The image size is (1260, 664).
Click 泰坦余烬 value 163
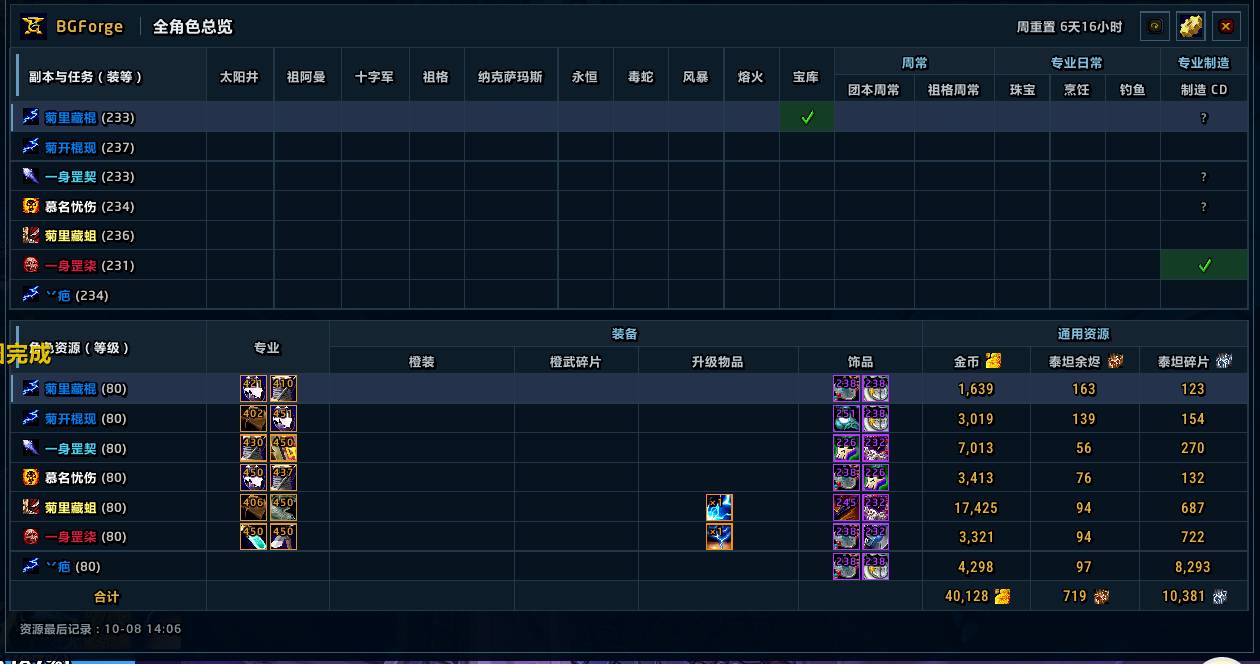1084,390
